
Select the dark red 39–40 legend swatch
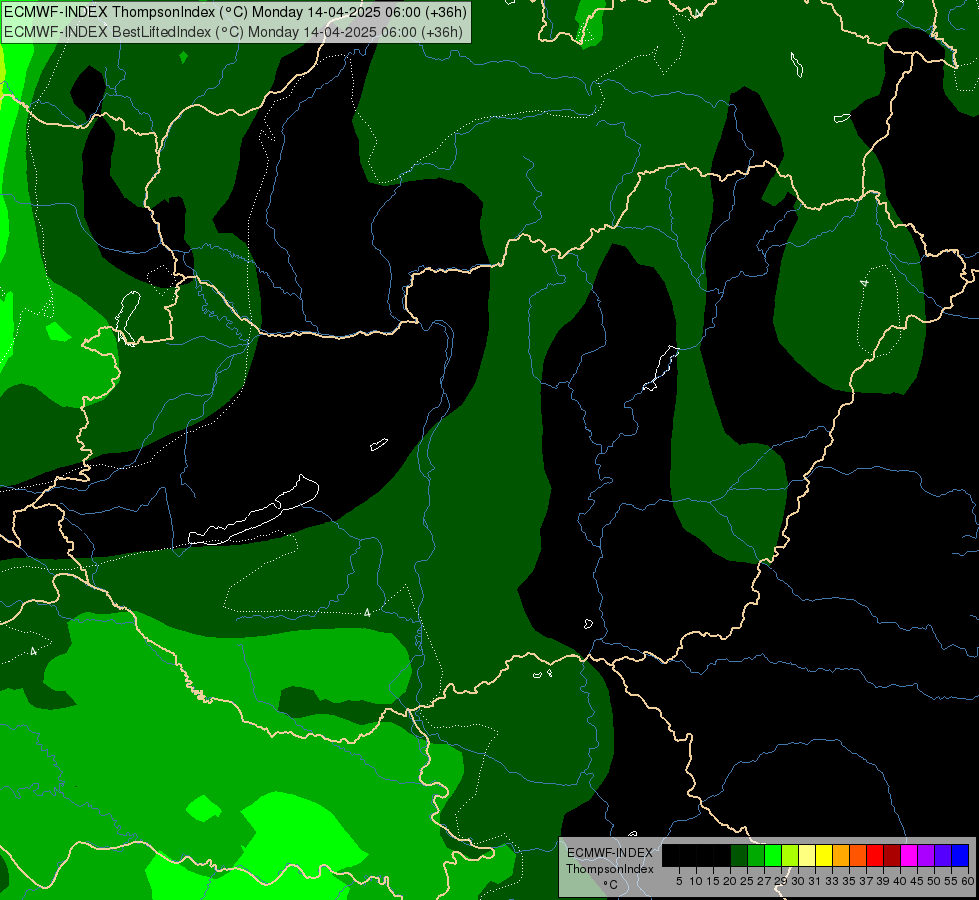pyautogui.click(x=892, y=855)
